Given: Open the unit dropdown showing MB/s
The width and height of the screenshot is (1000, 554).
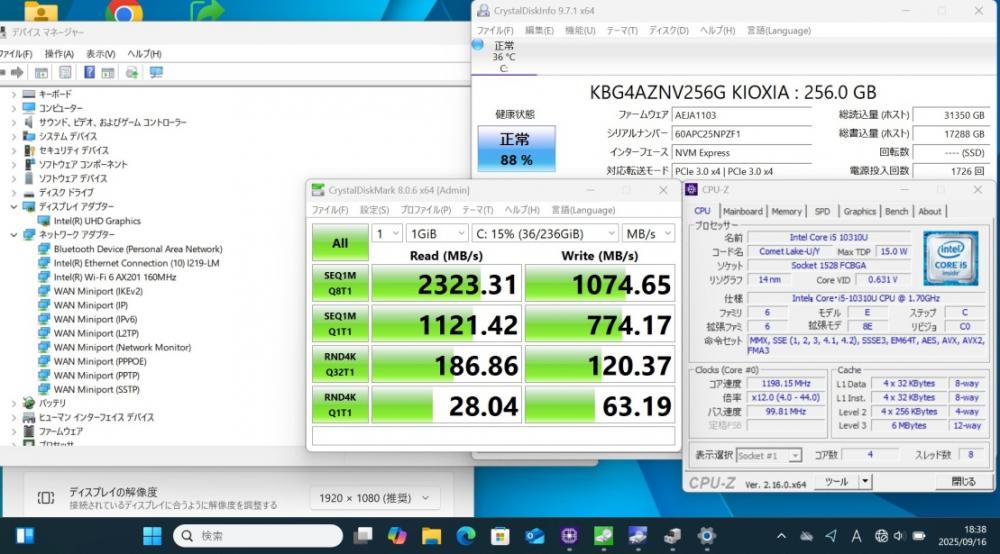Looking at the screenshot, I should (649, 234).
